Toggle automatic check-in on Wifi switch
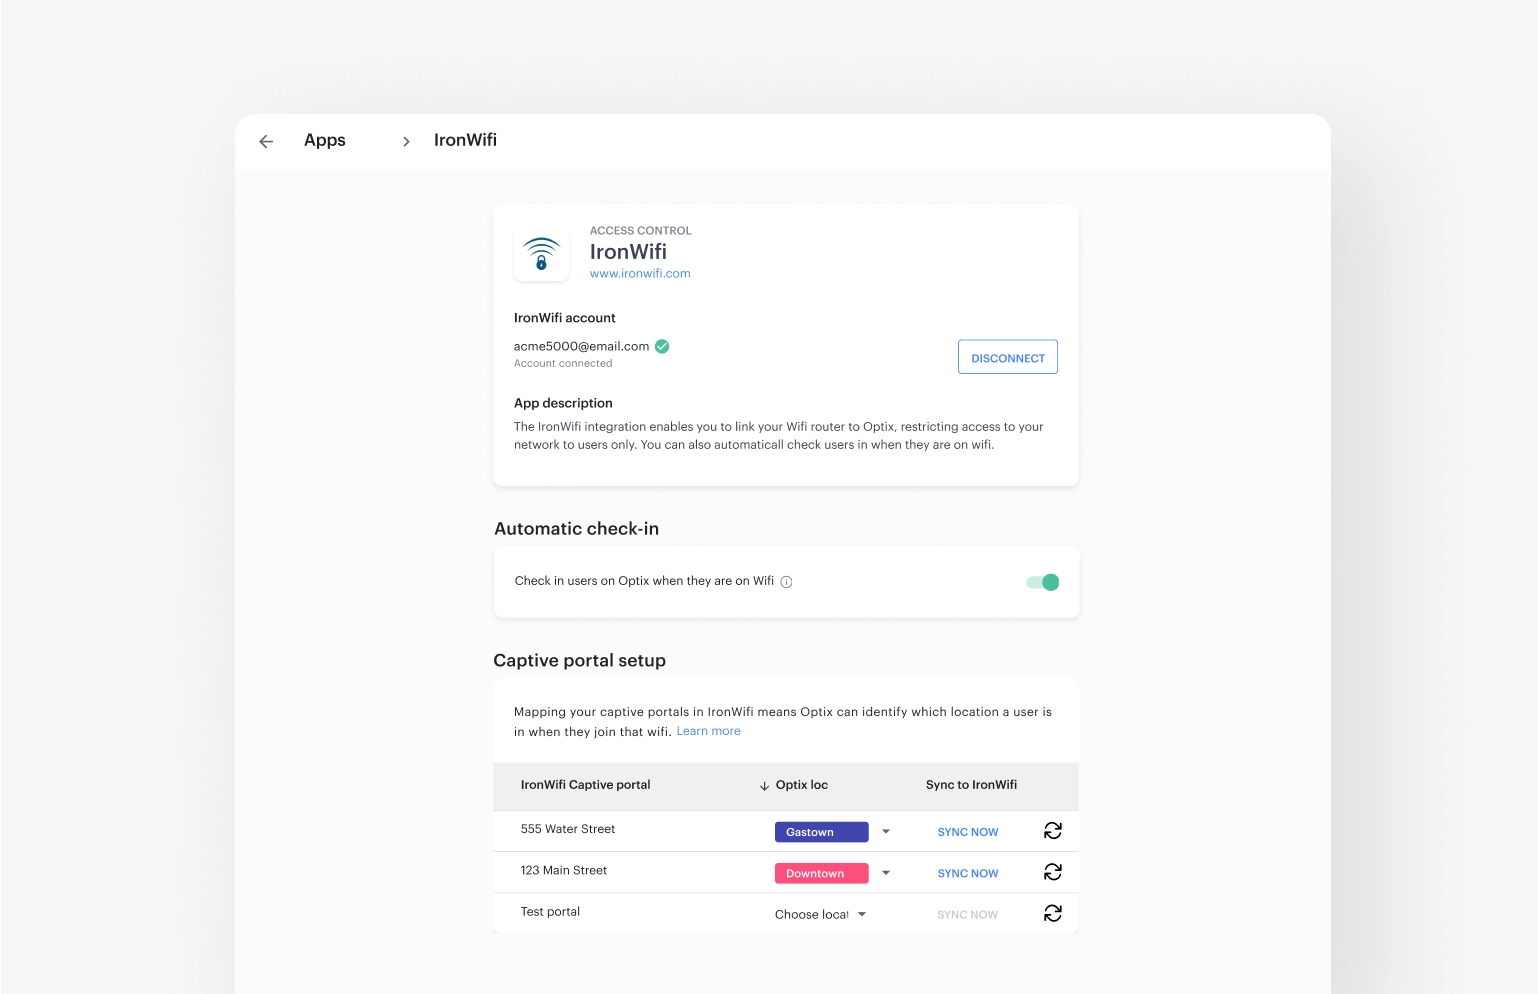 1042,582
